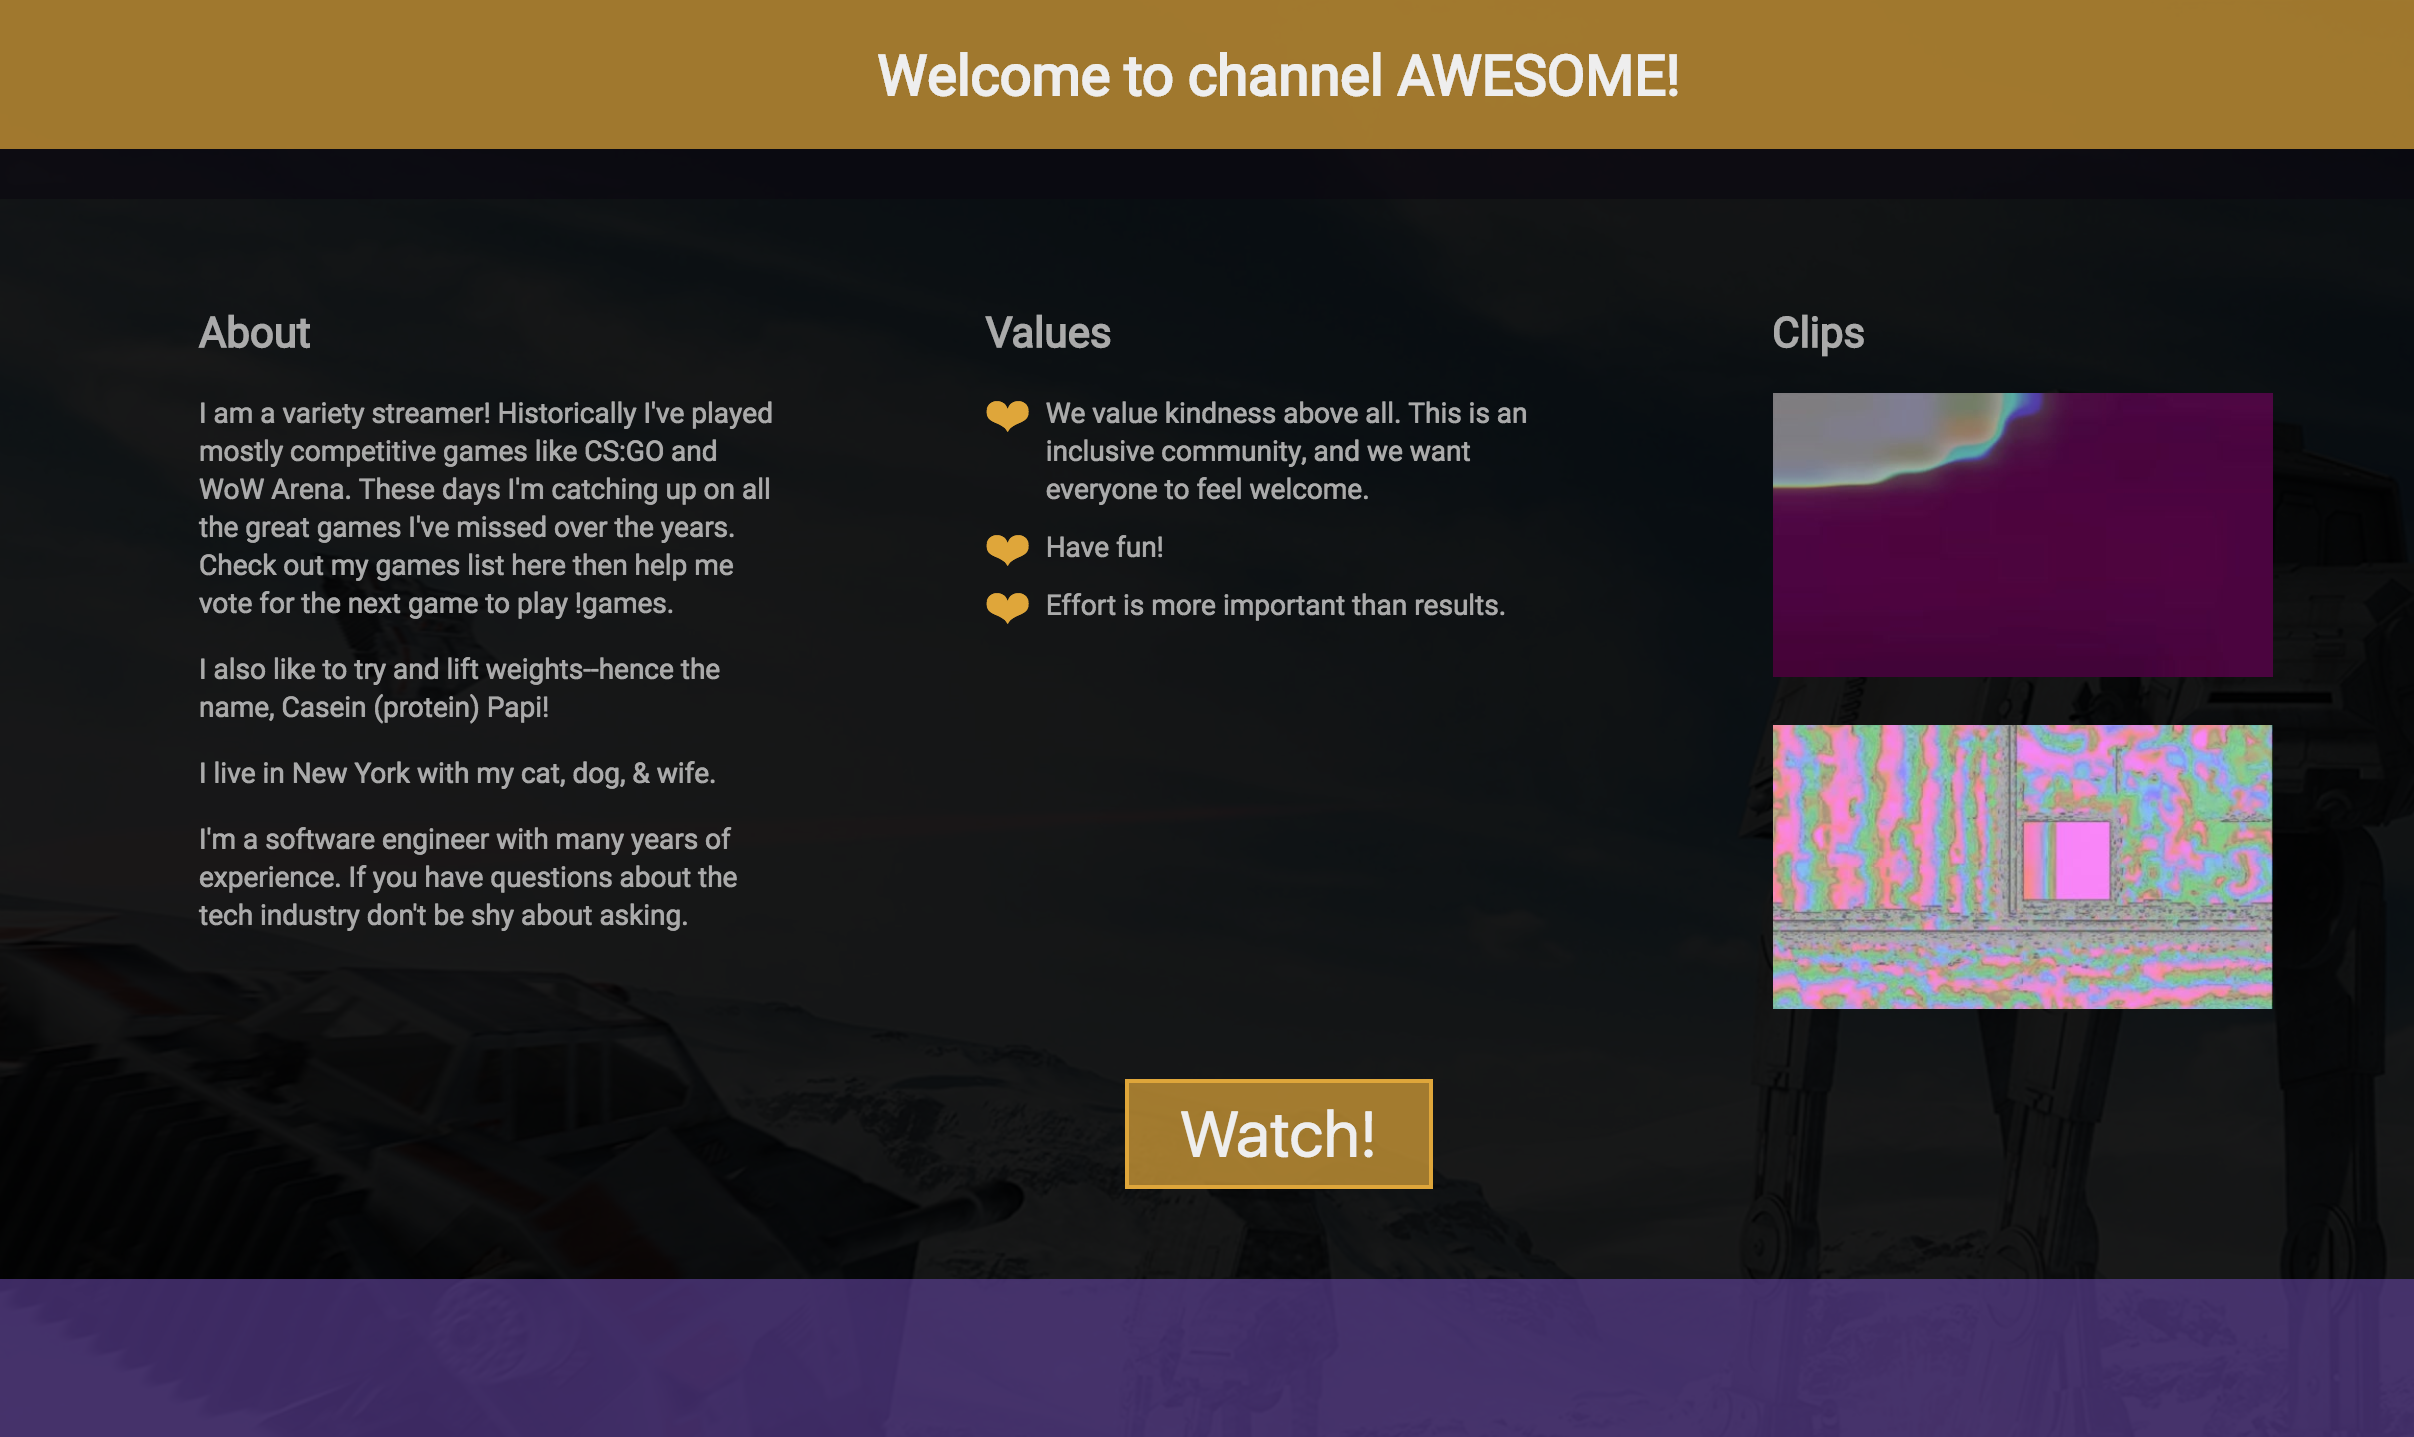Click the Have fun! text

pos(1104,547)
